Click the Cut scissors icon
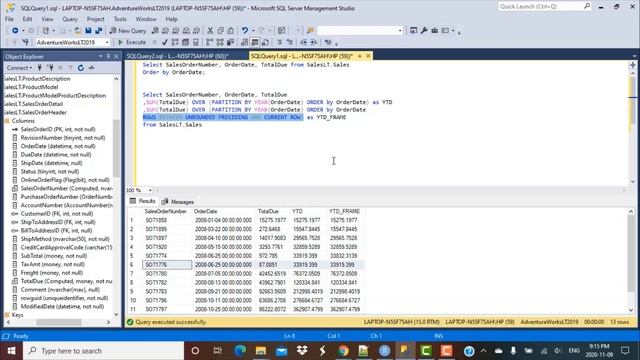 click(x=210, y=31)
